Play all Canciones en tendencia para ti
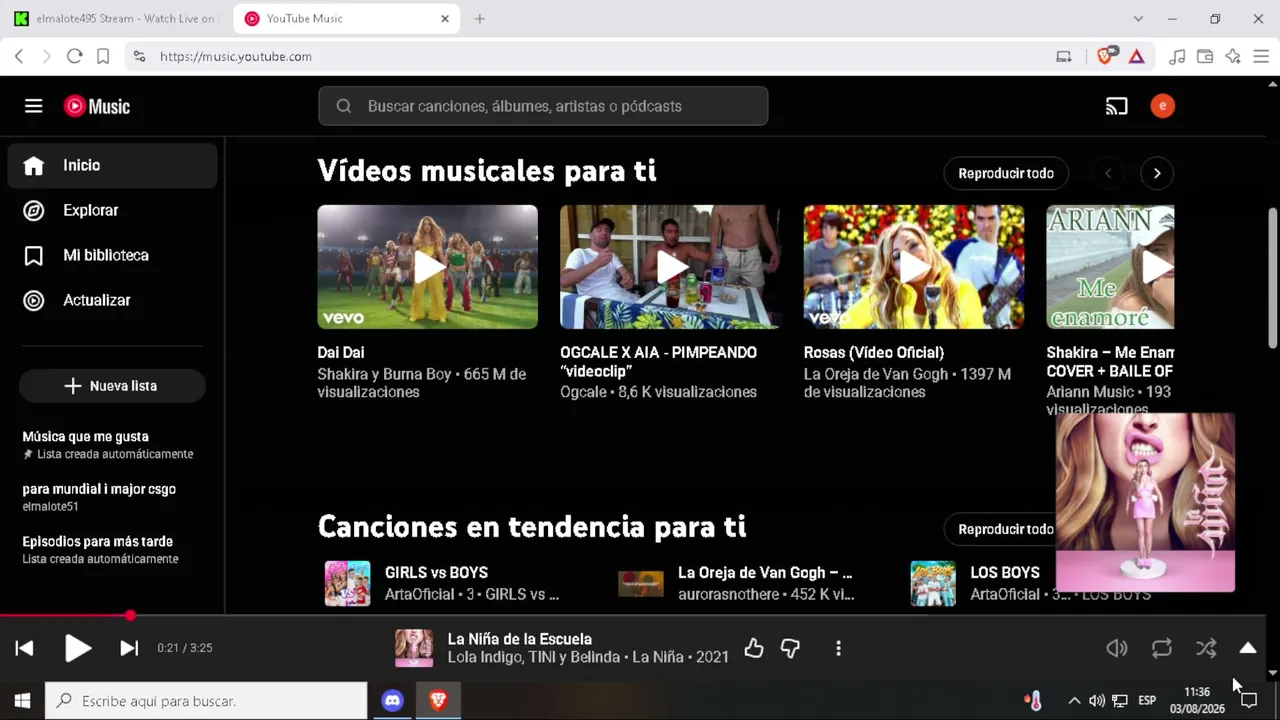The height and width of the screenshot is (720, 1280). [x=1000, y=529]
